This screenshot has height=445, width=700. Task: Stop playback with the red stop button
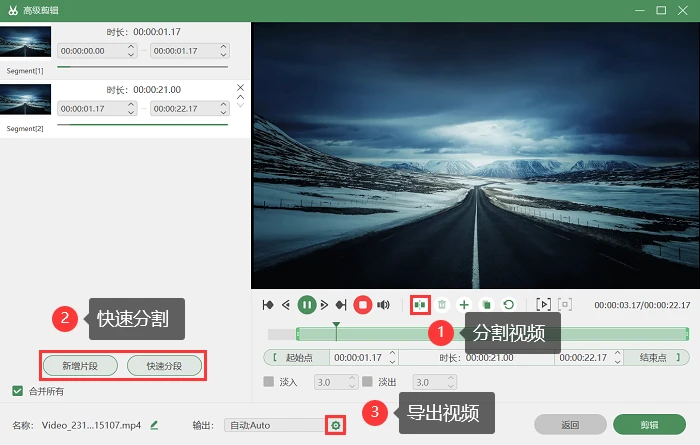tap(362, 305)
